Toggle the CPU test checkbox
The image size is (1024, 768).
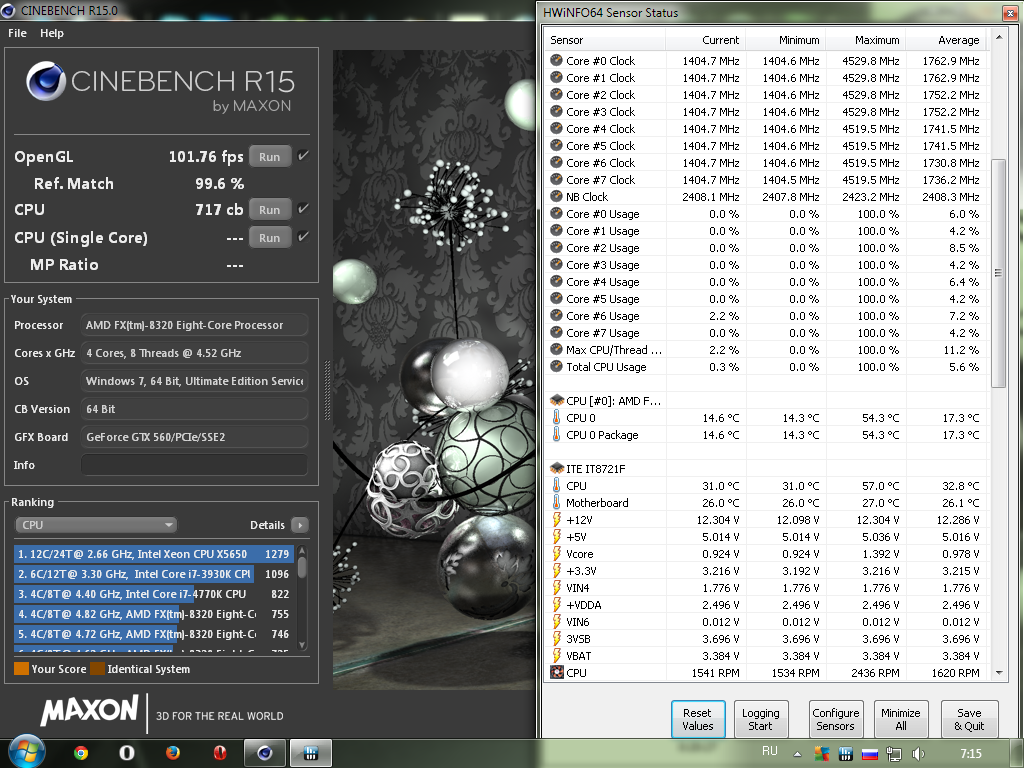(303, 208)
